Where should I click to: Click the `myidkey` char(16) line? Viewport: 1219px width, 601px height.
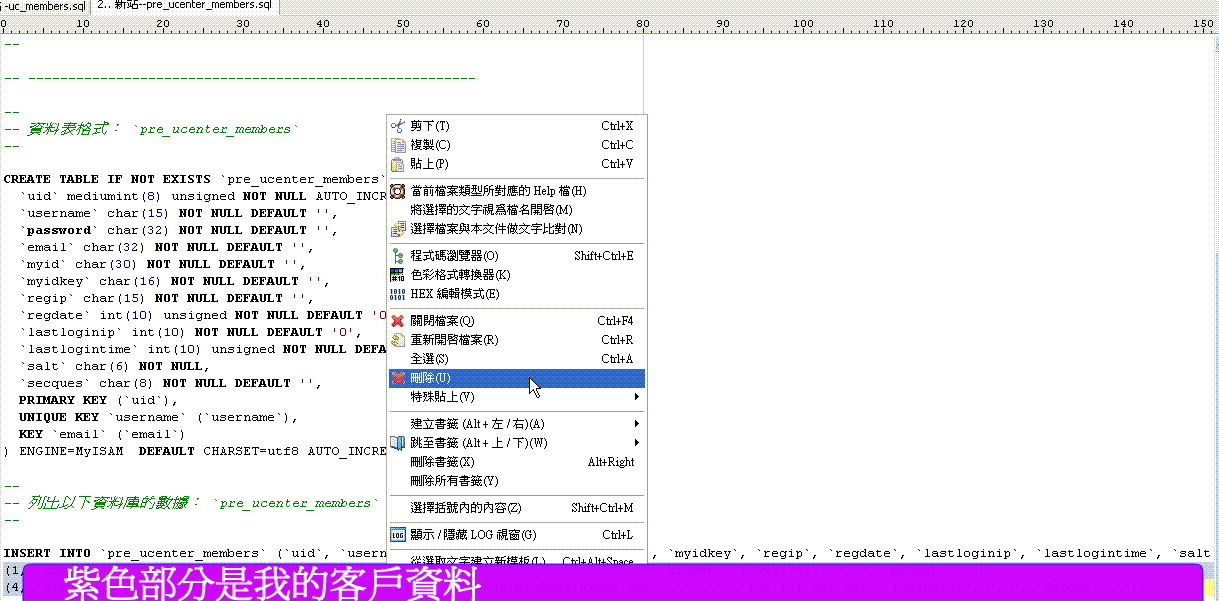pyautogui.click(x=176, y=281)
